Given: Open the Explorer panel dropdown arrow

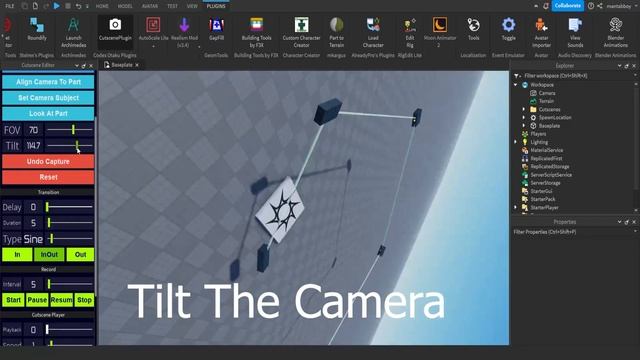Looking at the screenshot, I should coord(620,65).
